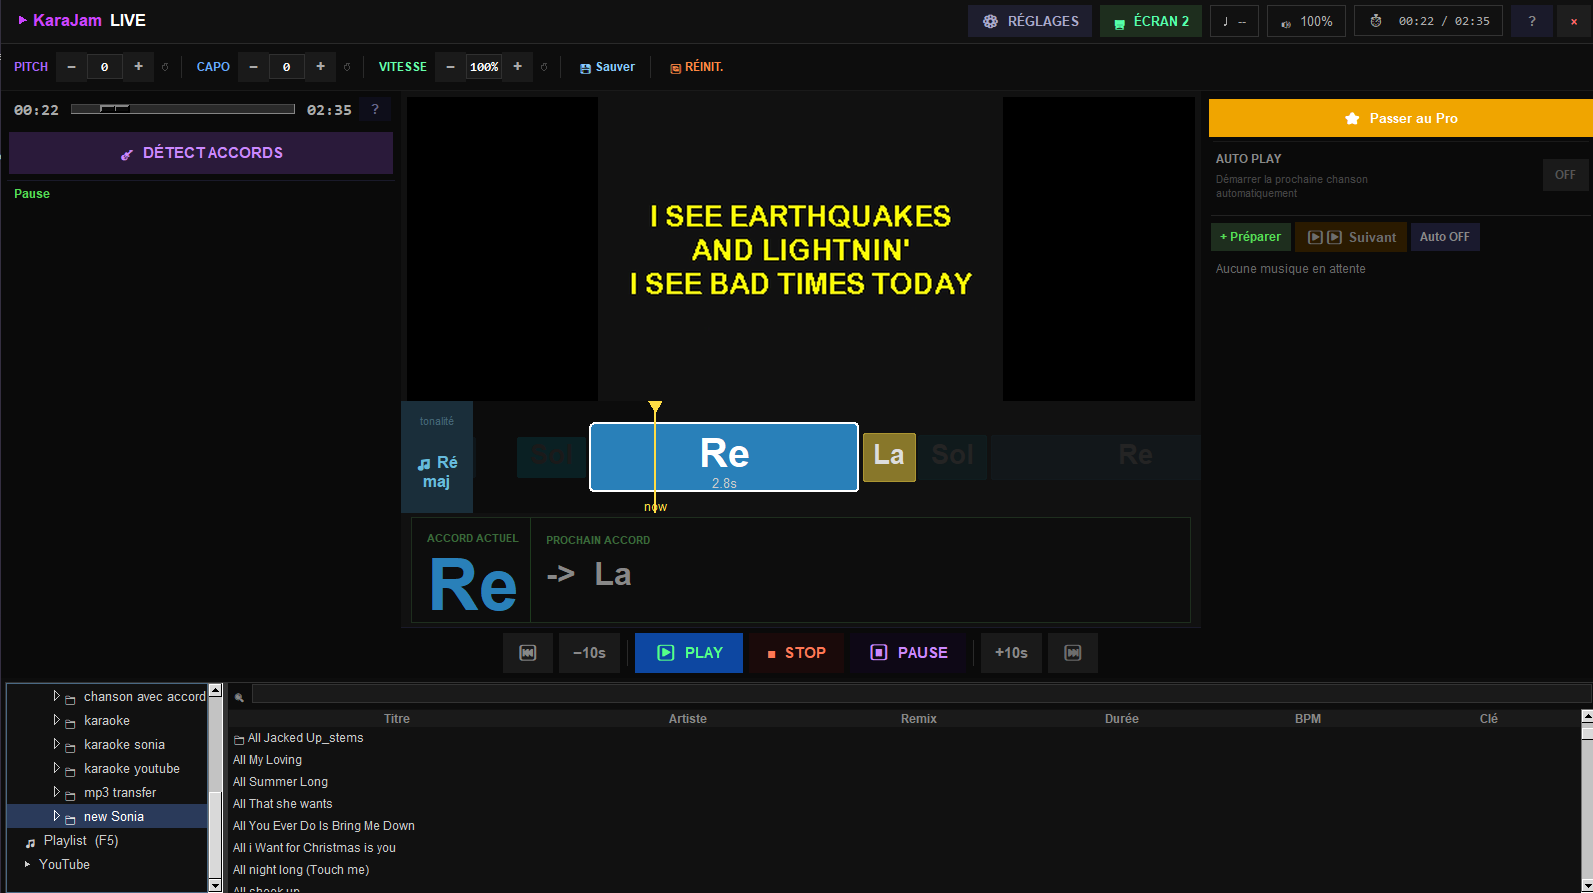Click the folder tree scroll-up arrow
1593x893 pixels.
(x=214, y=691)
